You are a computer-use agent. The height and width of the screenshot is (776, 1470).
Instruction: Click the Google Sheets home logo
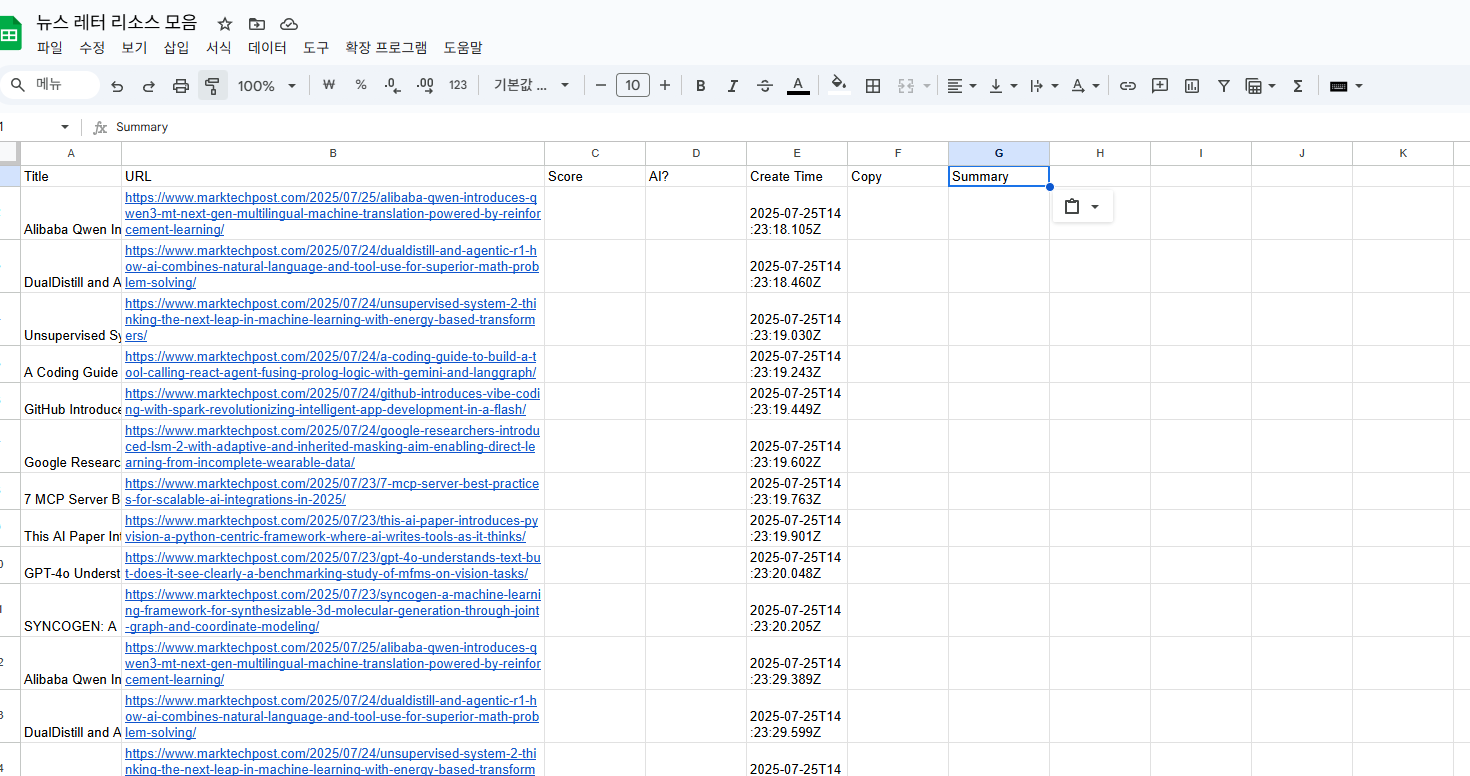pos(10,34)
